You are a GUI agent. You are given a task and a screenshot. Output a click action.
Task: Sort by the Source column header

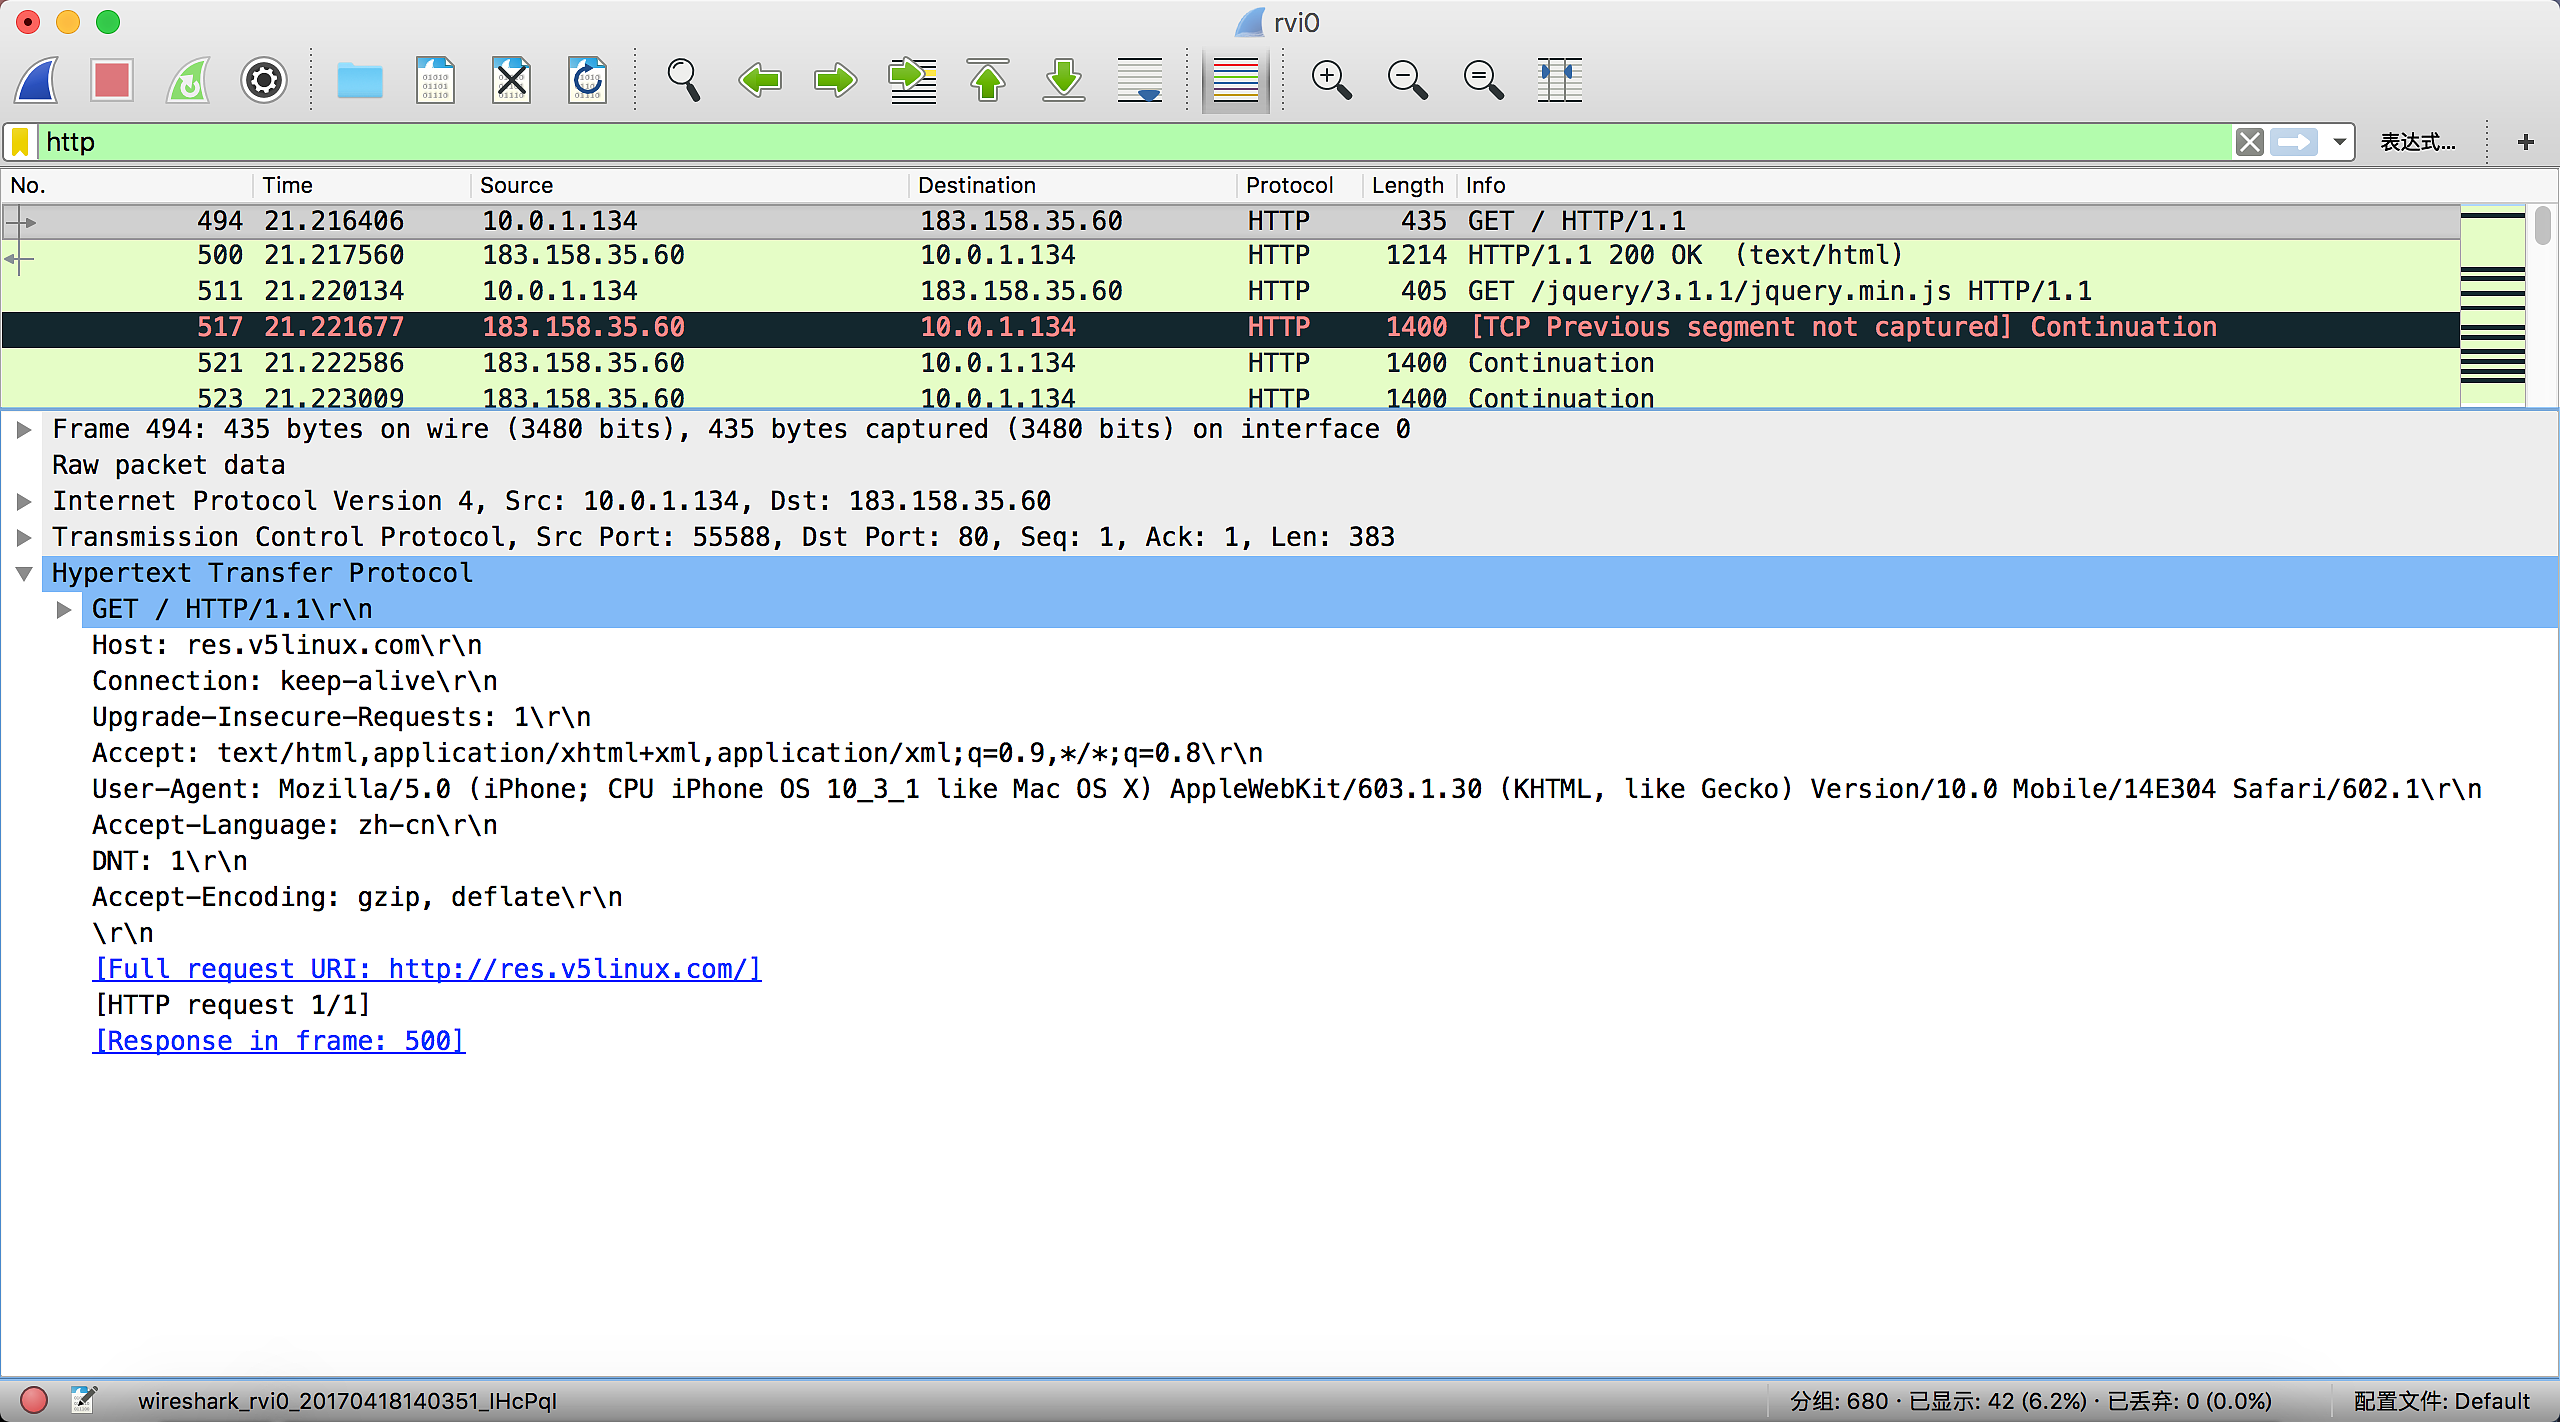(516, 185)
